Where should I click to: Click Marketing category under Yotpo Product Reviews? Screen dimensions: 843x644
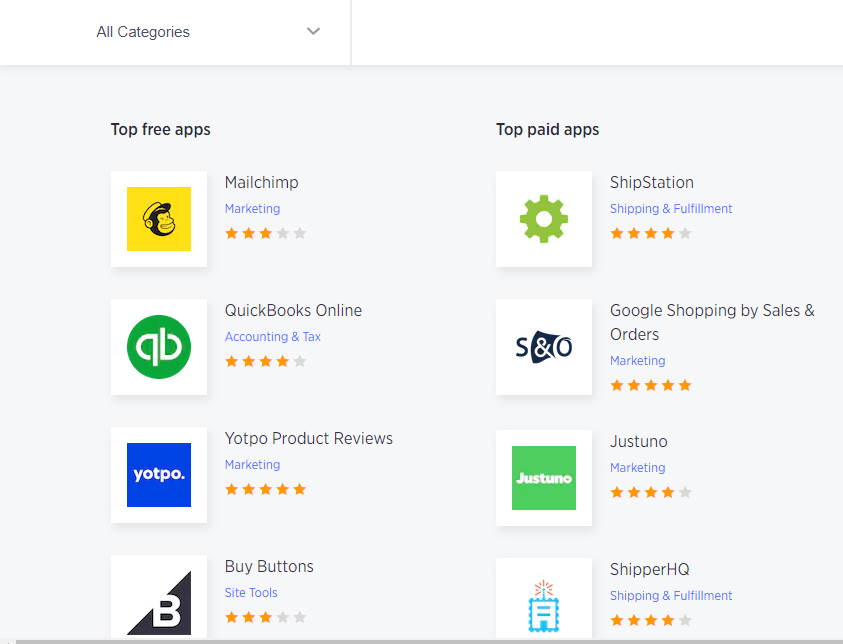(252, 464)
